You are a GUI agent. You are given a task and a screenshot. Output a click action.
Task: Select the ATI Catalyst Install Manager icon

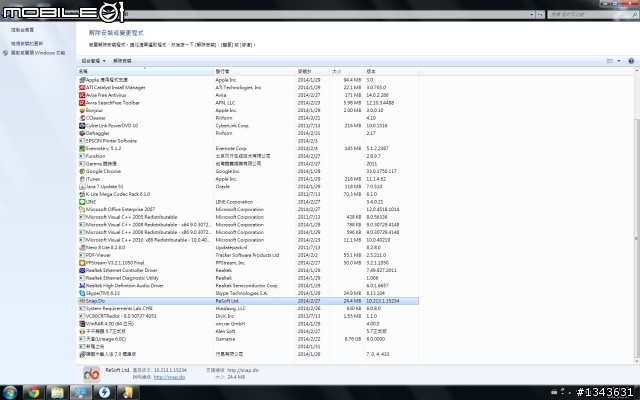tap(82, 87)
